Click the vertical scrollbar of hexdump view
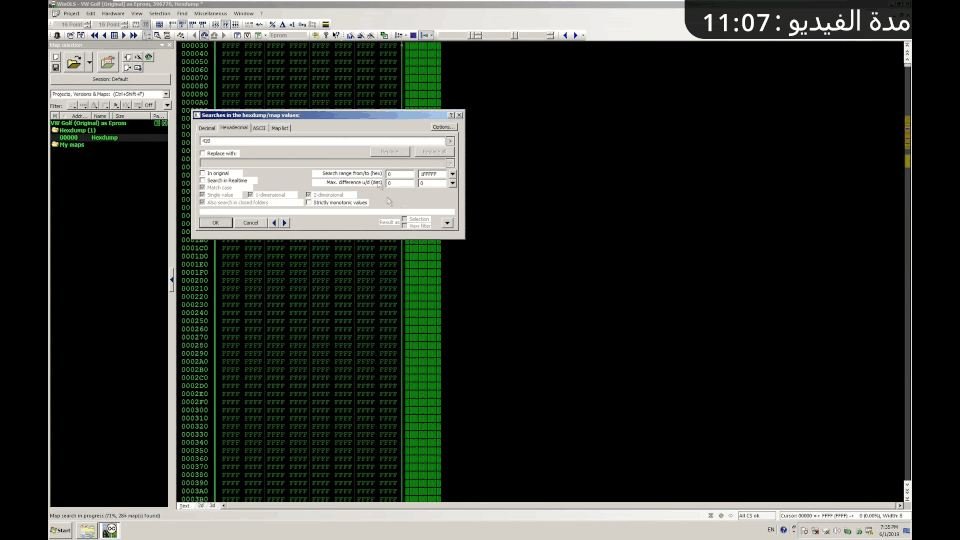 pos(907,271)
